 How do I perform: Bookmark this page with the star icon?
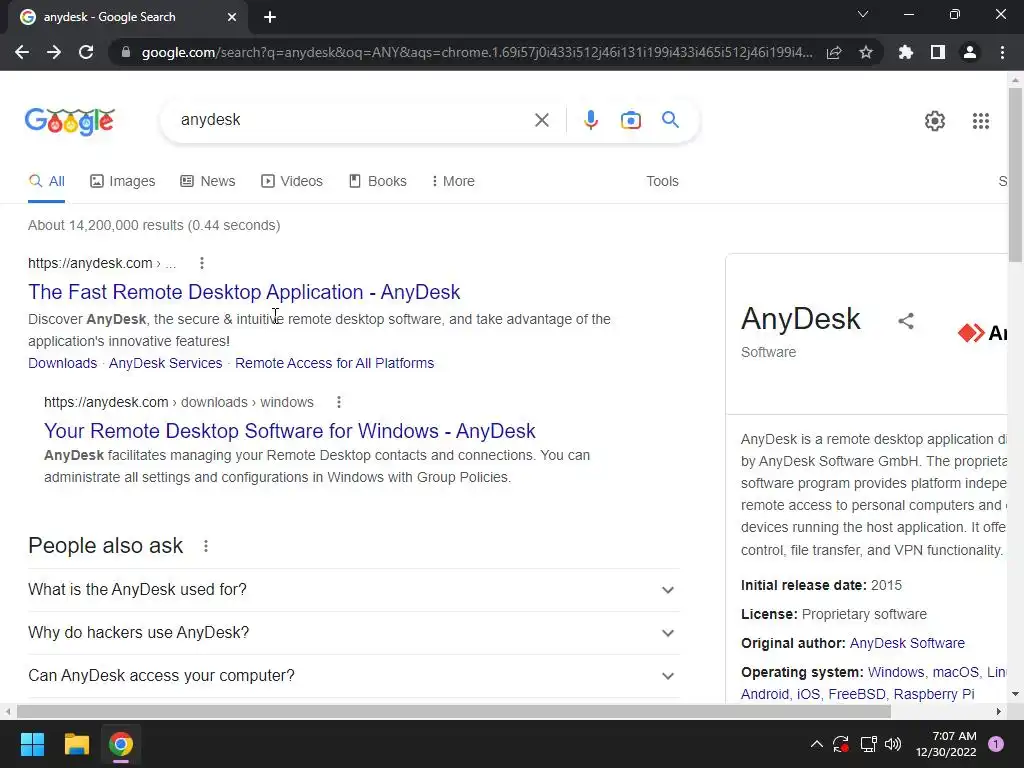tap(866, 52)
